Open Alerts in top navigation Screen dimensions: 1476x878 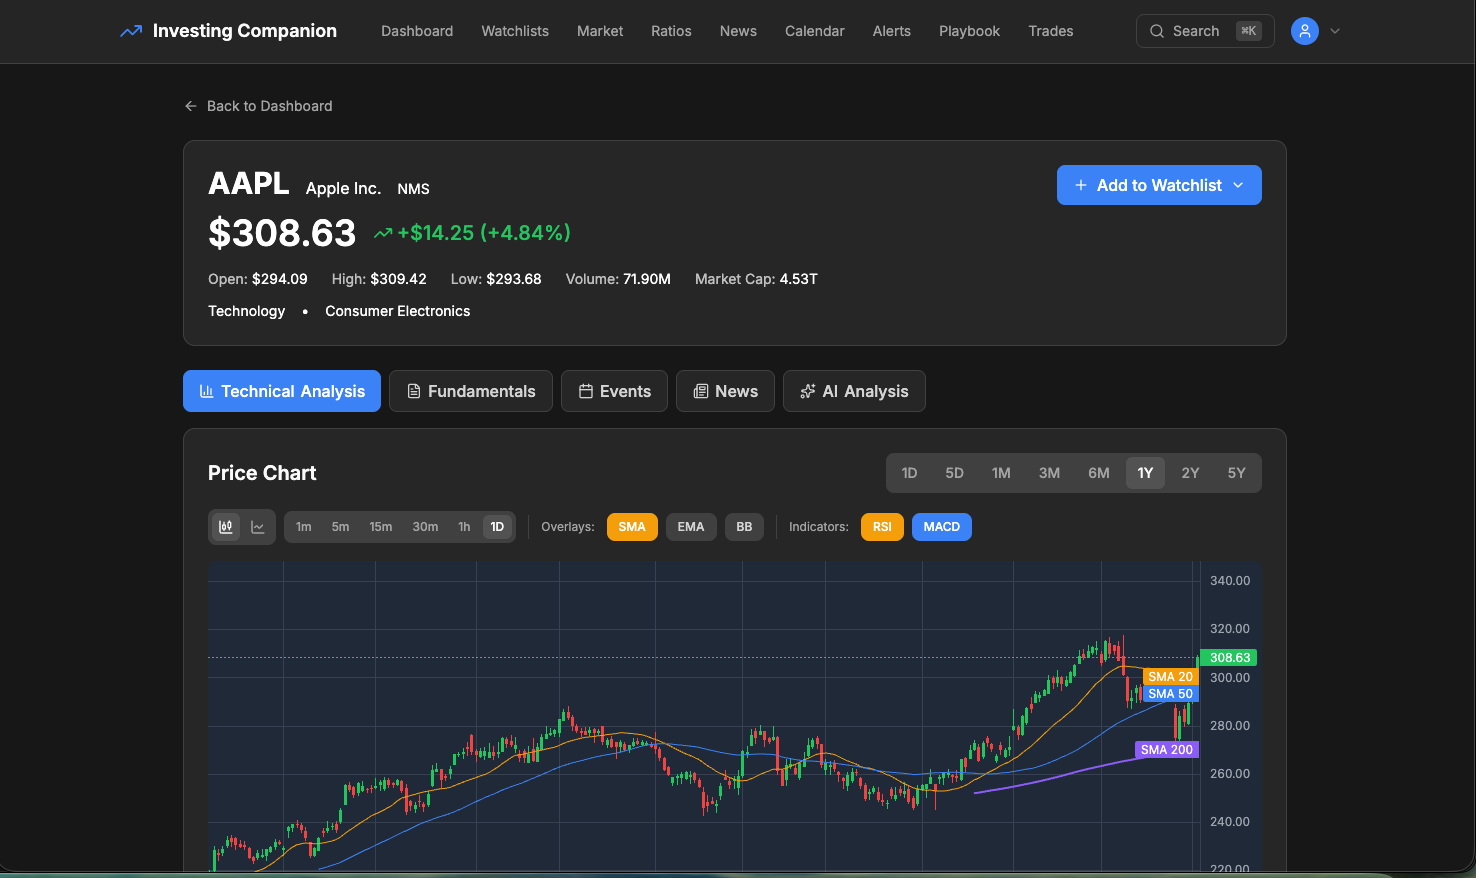tap(892, 31)
